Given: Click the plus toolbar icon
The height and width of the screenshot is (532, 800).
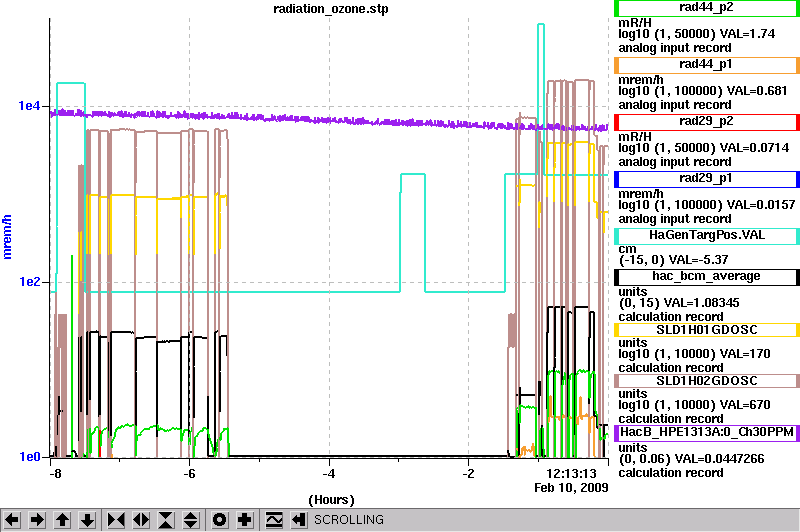Looking at the screenshot, I should click(245, 520).
